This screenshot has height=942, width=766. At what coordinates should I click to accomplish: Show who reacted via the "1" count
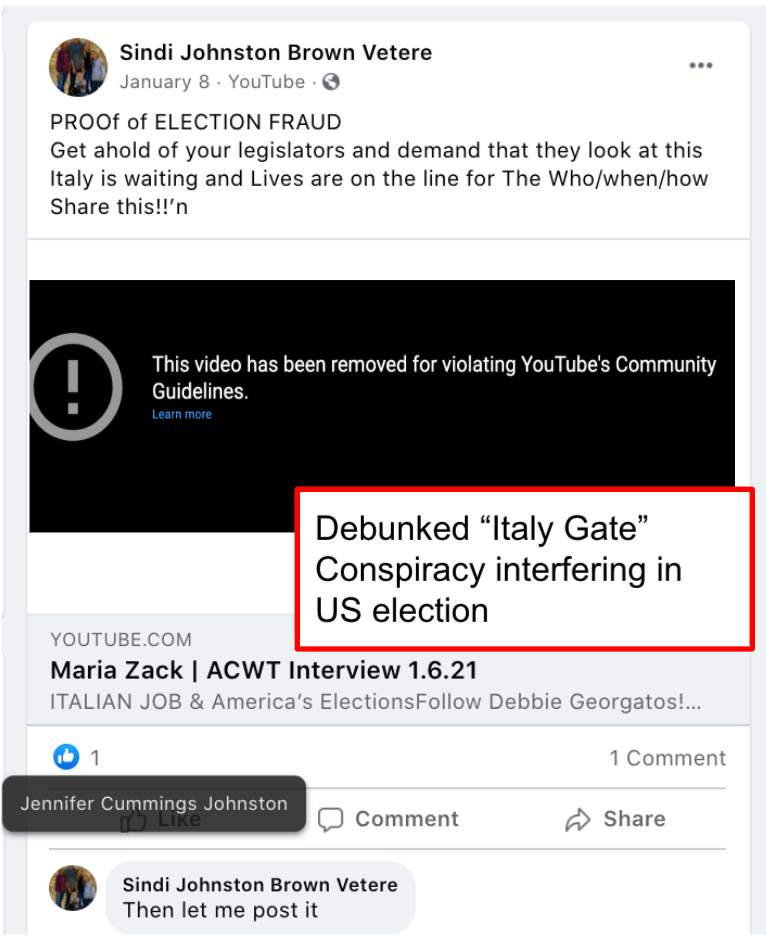[95, 758]
